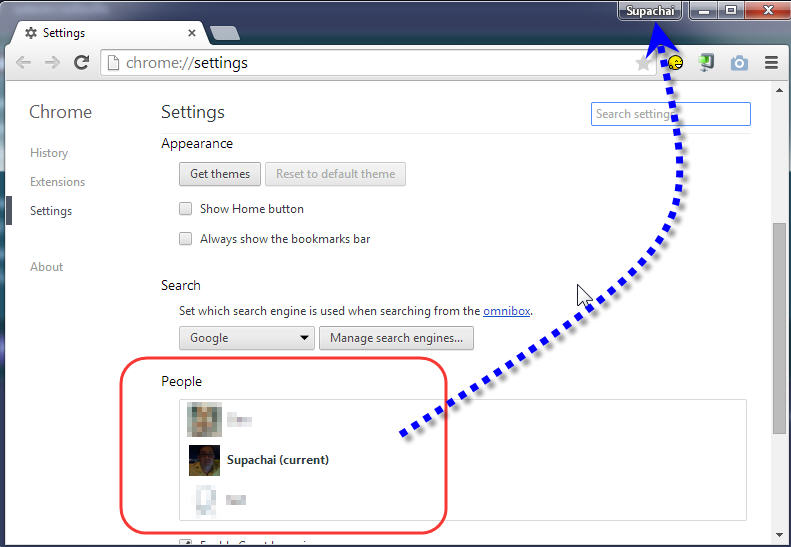
Task: Click the Appearance section heading
Action: (x=197, y=144)
